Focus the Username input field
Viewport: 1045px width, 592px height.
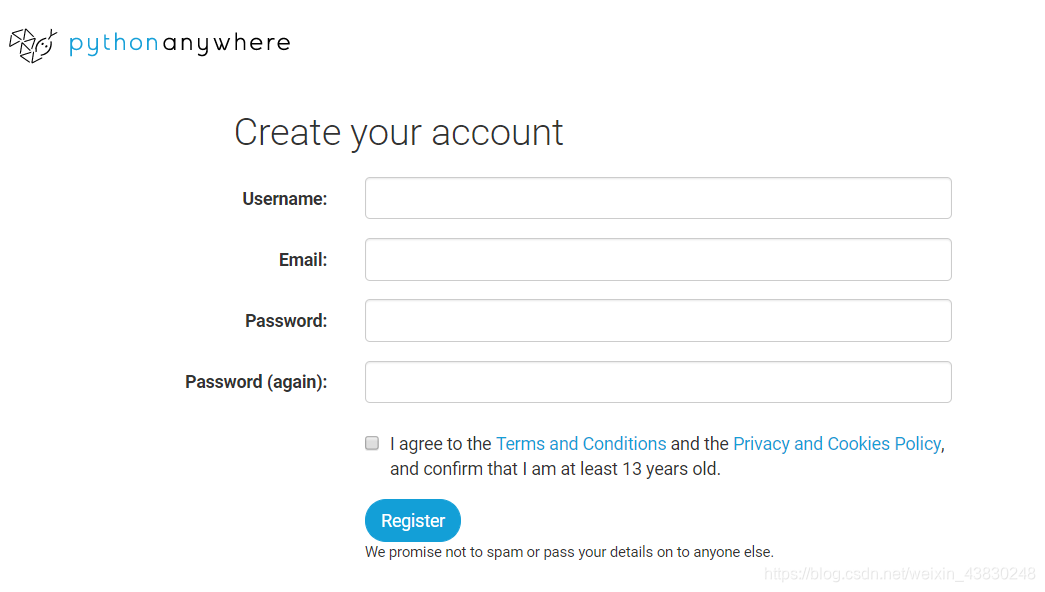click(x=658, y=198)
